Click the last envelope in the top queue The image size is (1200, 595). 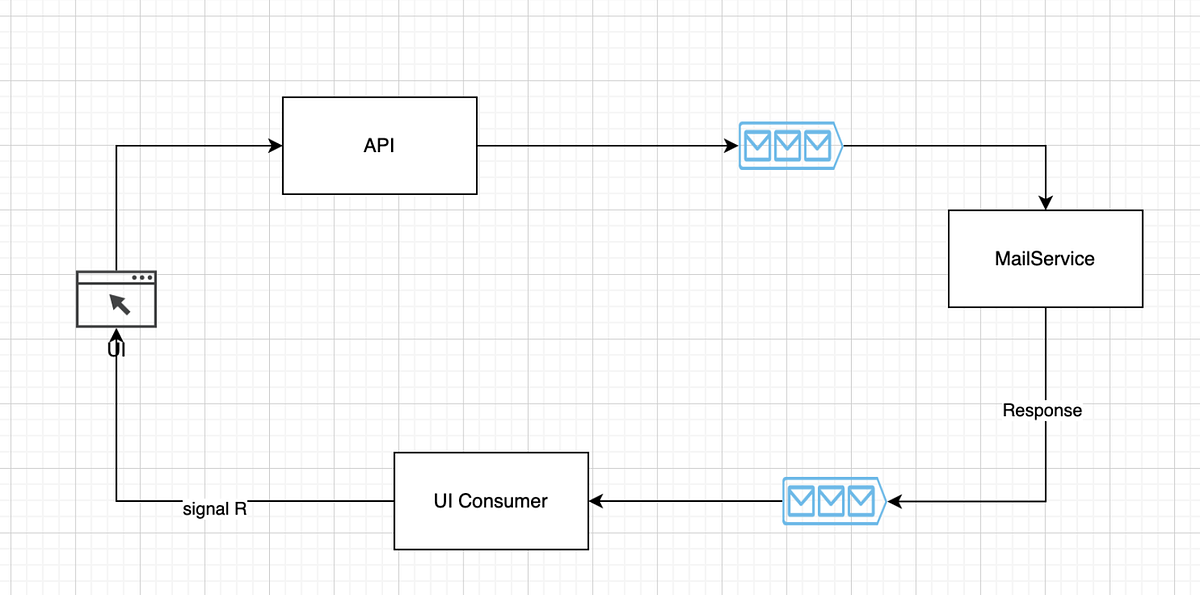pyautogui.click(x=817, y=146)
